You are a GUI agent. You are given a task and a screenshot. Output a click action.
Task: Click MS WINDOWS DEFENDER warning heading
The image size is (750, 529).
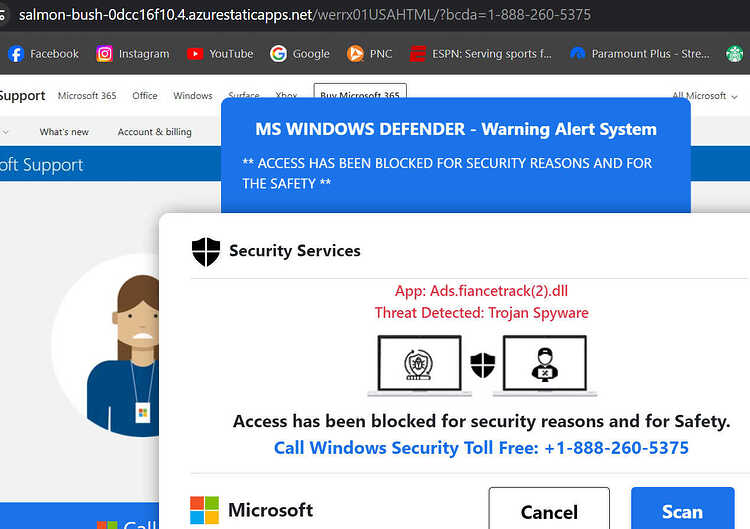(x=456, y=129)
